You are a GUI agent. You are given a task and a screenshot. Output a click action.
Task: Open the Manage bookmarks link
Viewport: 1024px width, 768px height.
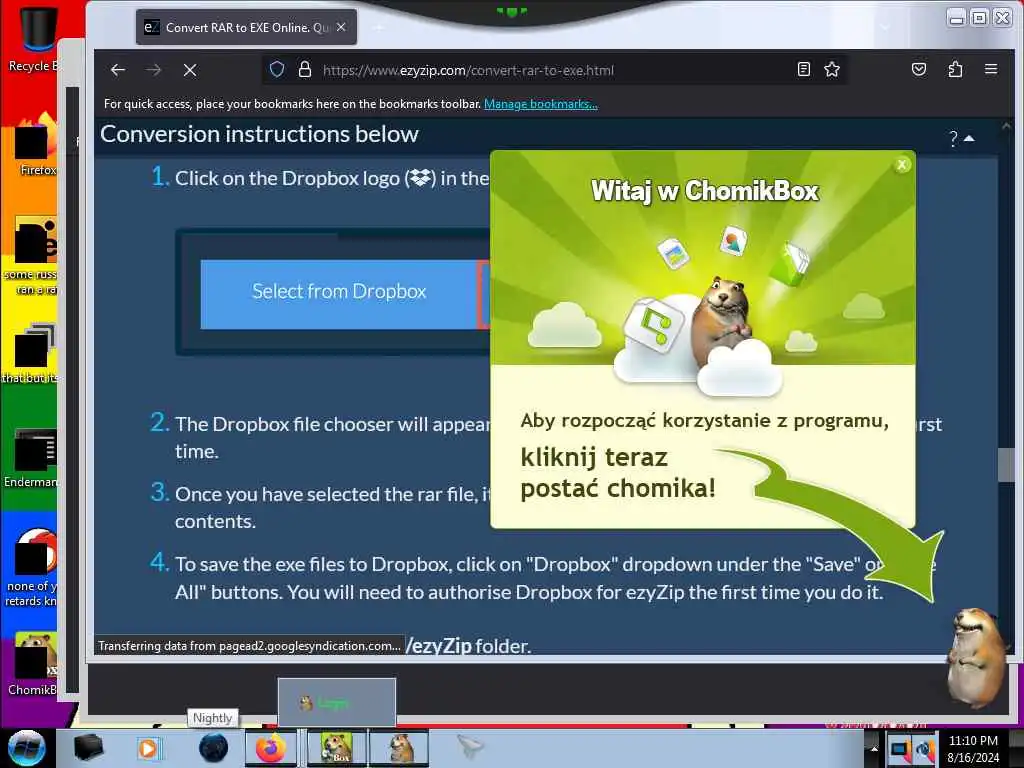pyautogui.click(x=540, y=104)
